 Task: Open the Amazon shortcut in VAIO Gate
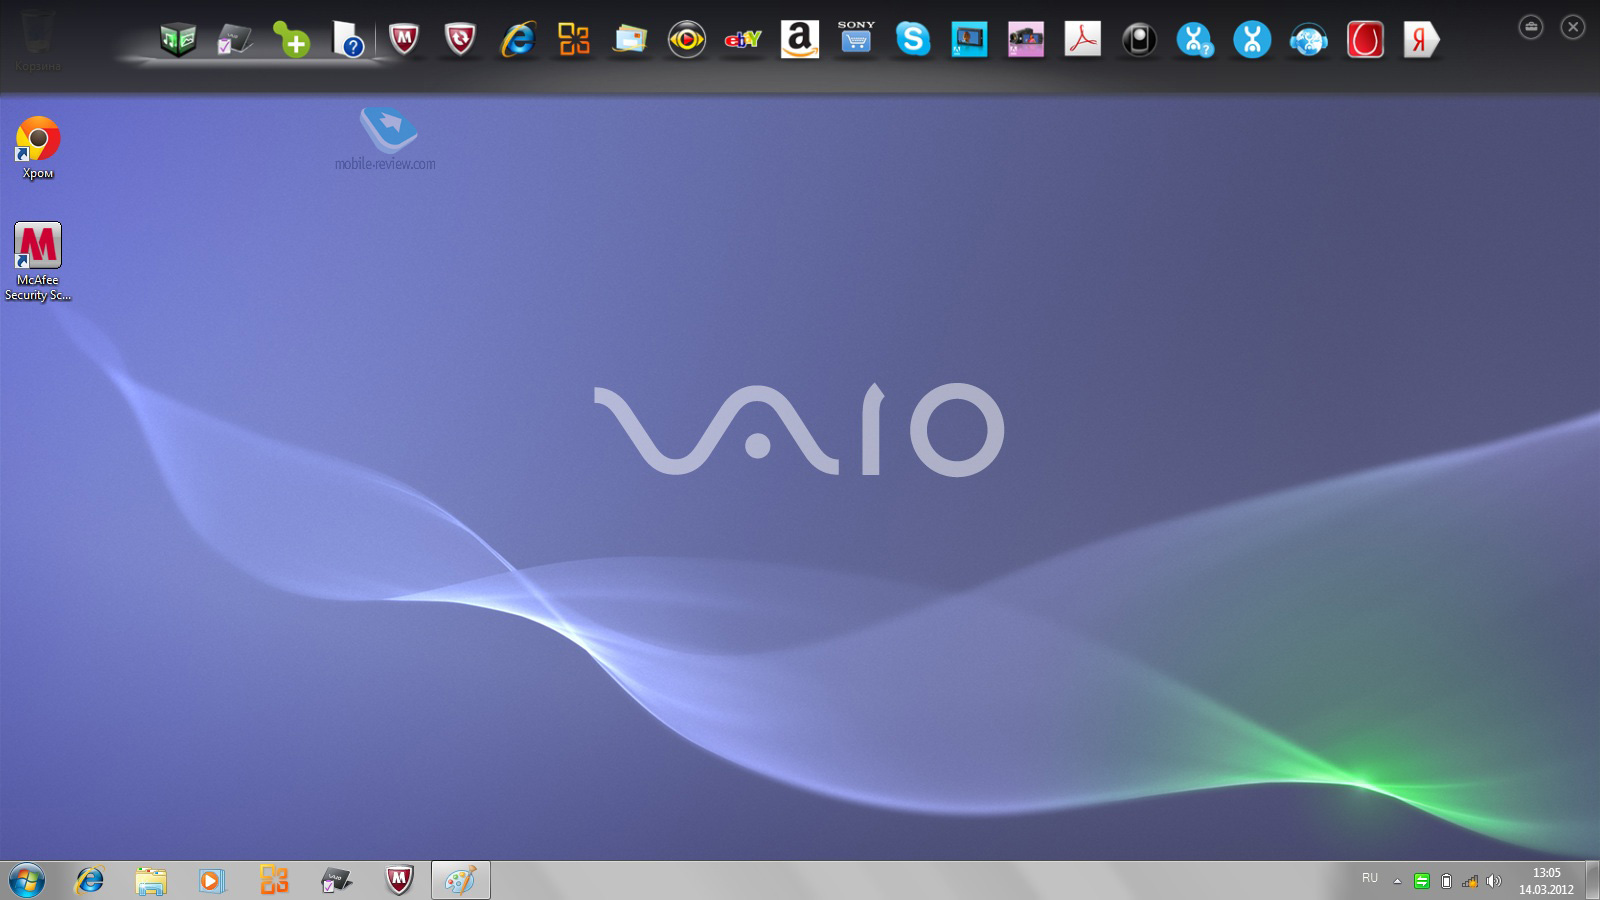[800, 40]
